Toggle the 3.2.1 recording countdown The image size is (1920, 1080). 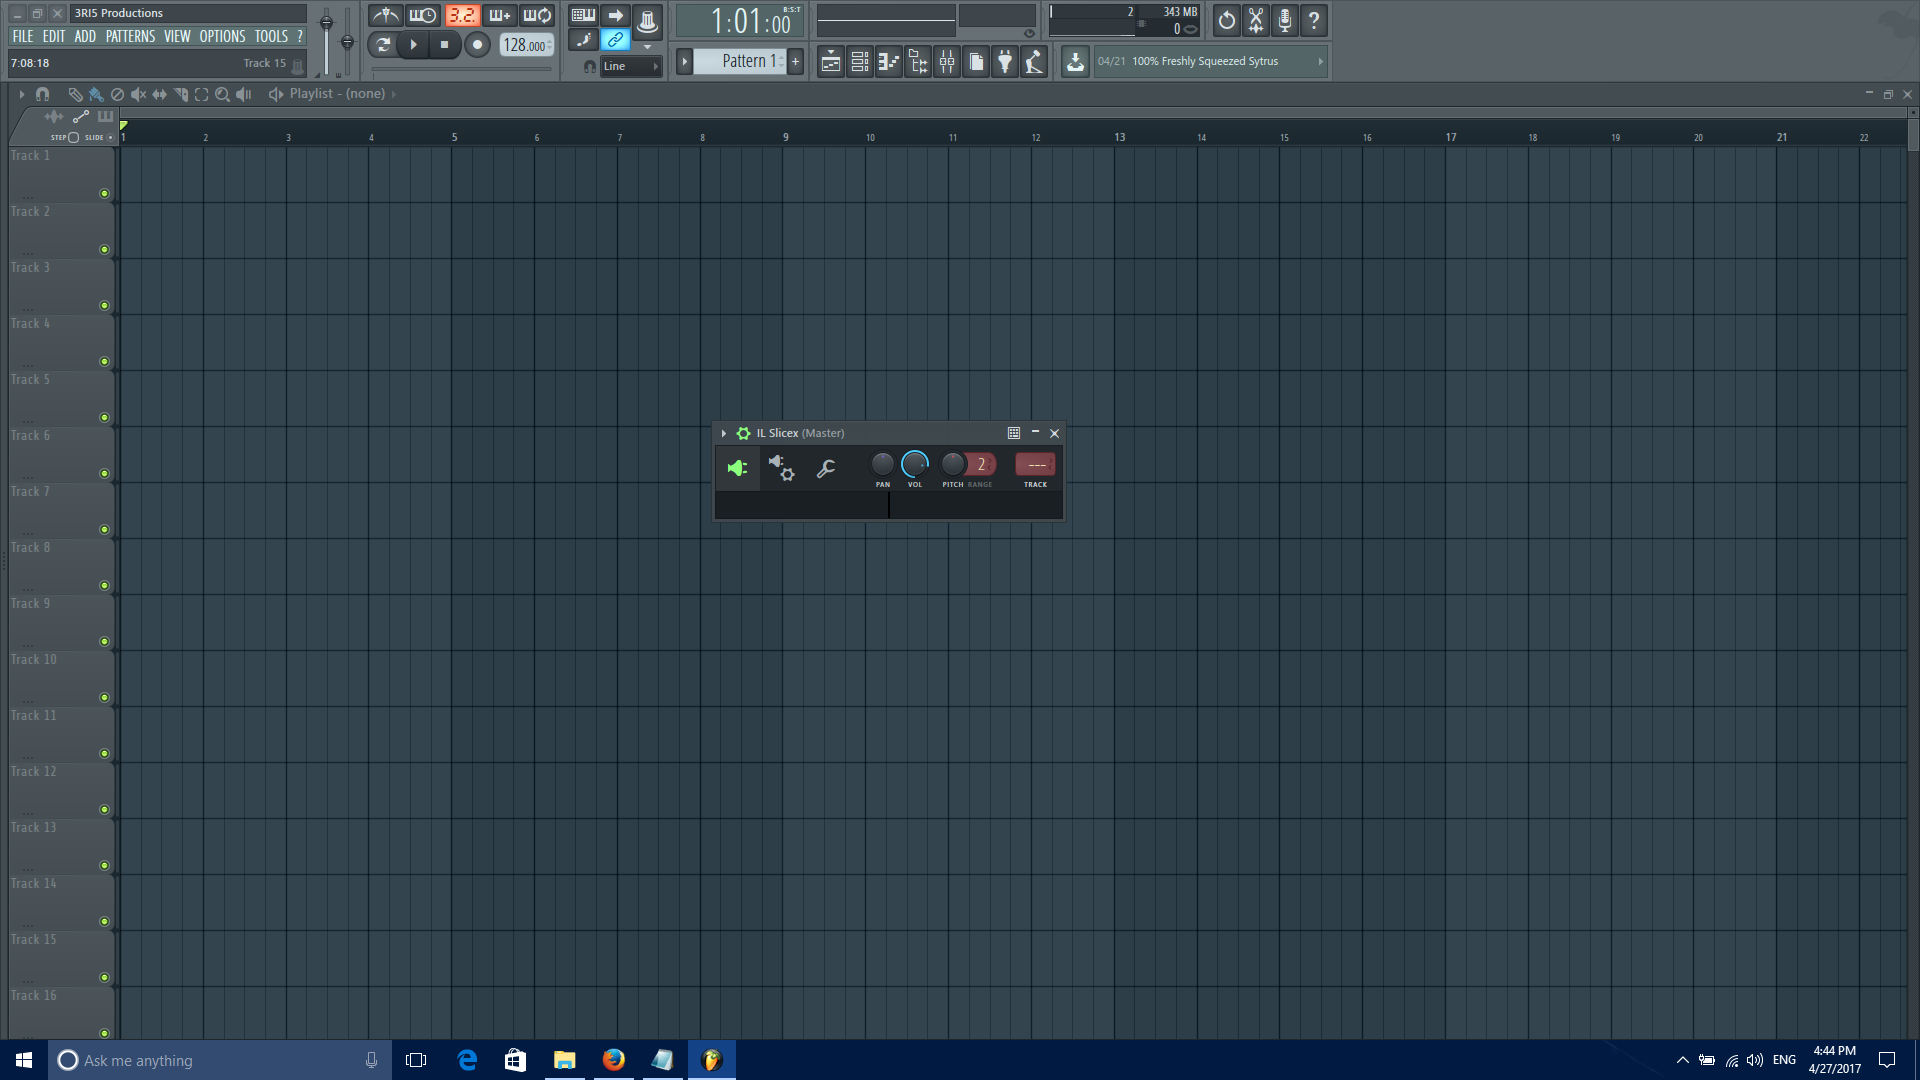(x=462, y=16)
